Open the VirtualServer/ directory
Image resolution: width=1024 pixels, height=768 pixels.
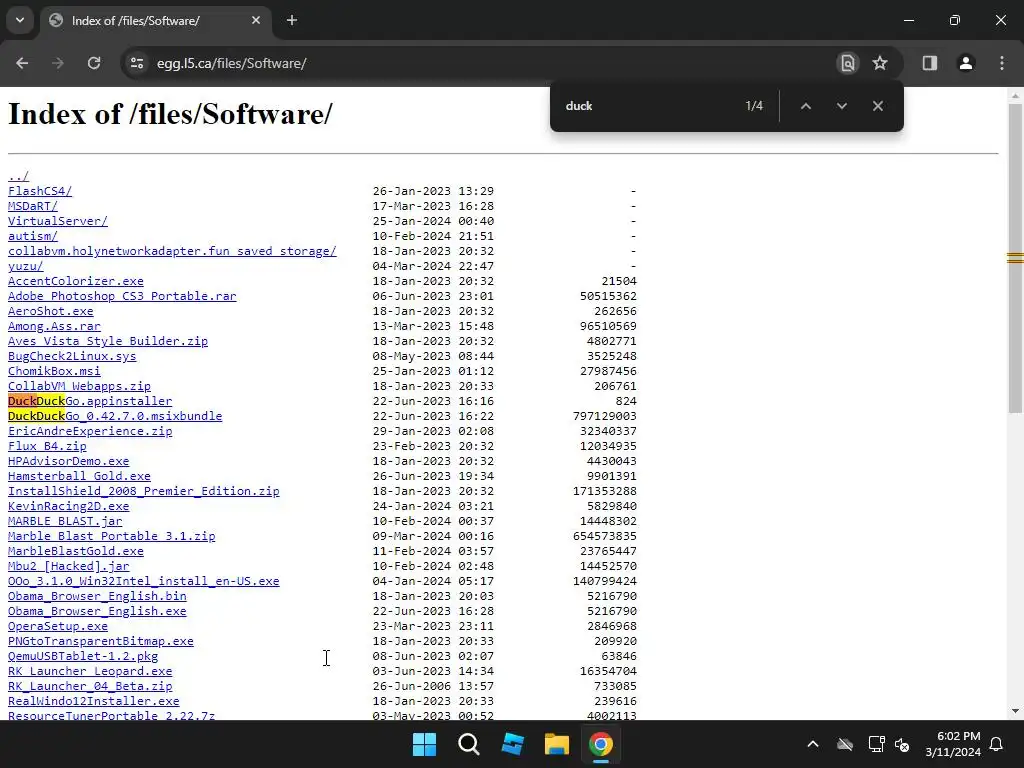coord(57,221)
